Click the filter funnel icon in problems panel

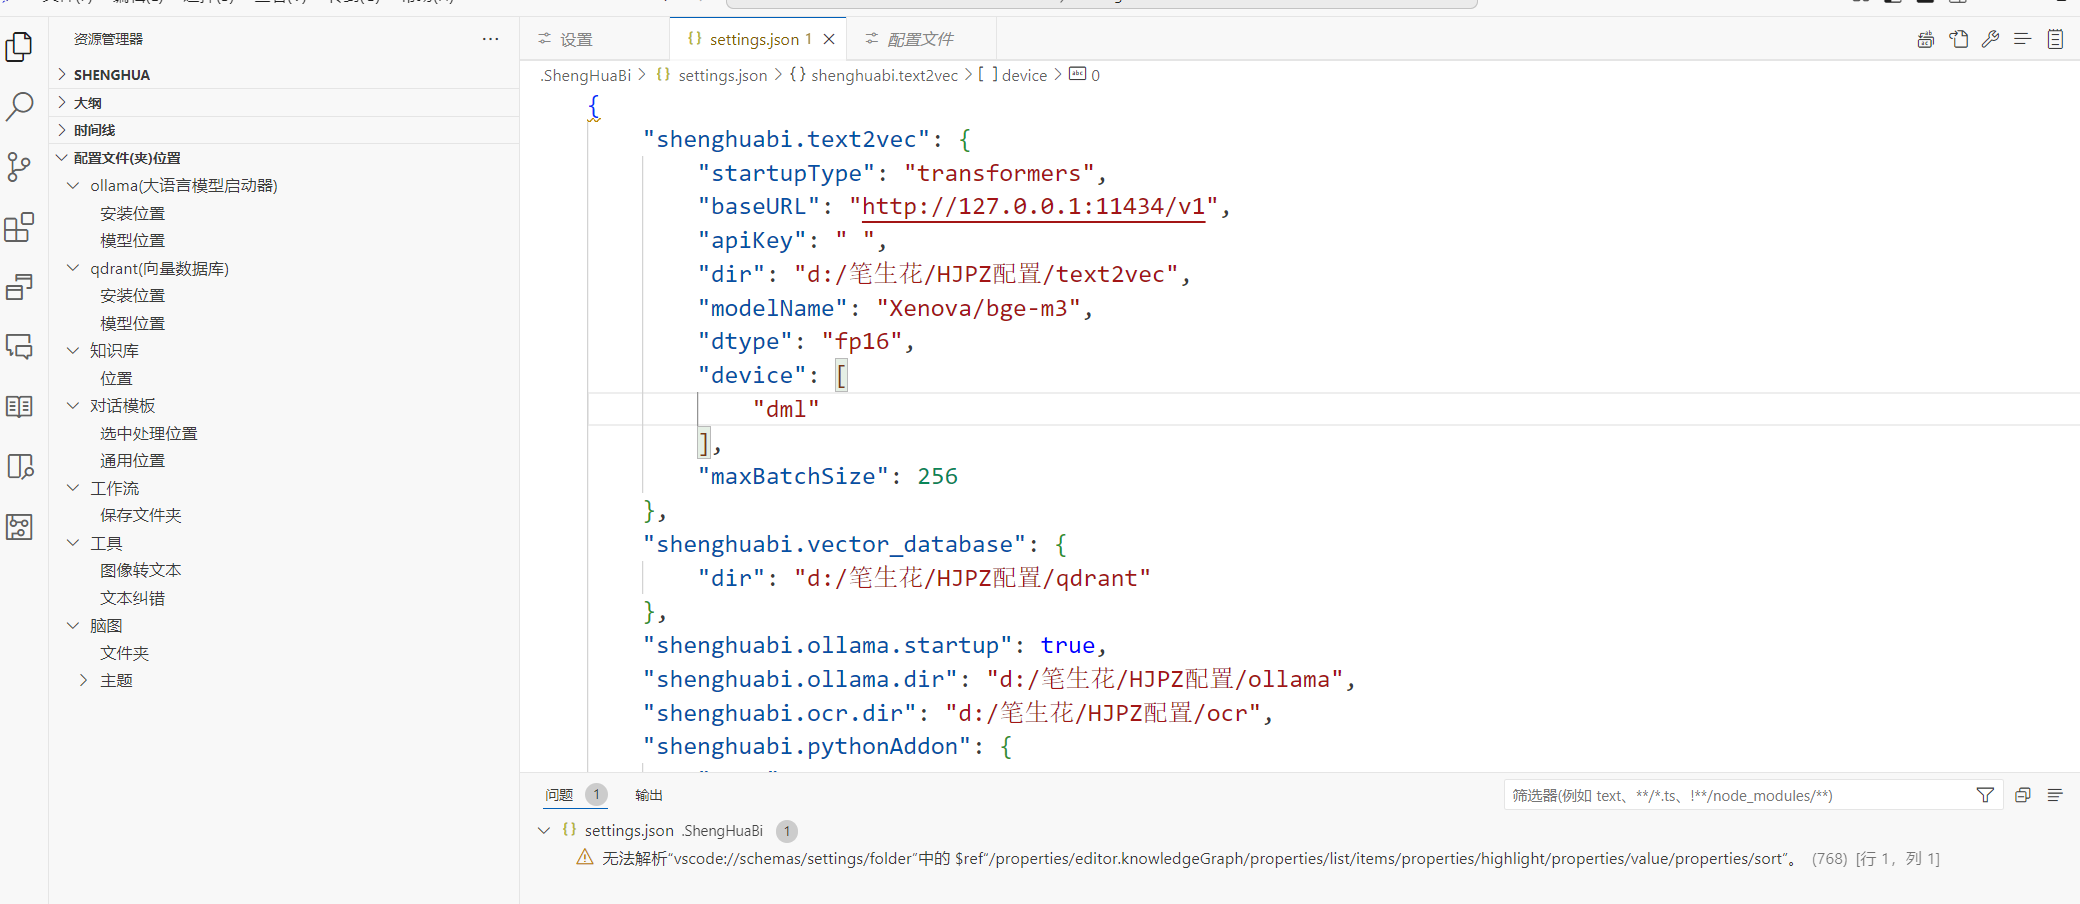tap(1985, 795)
